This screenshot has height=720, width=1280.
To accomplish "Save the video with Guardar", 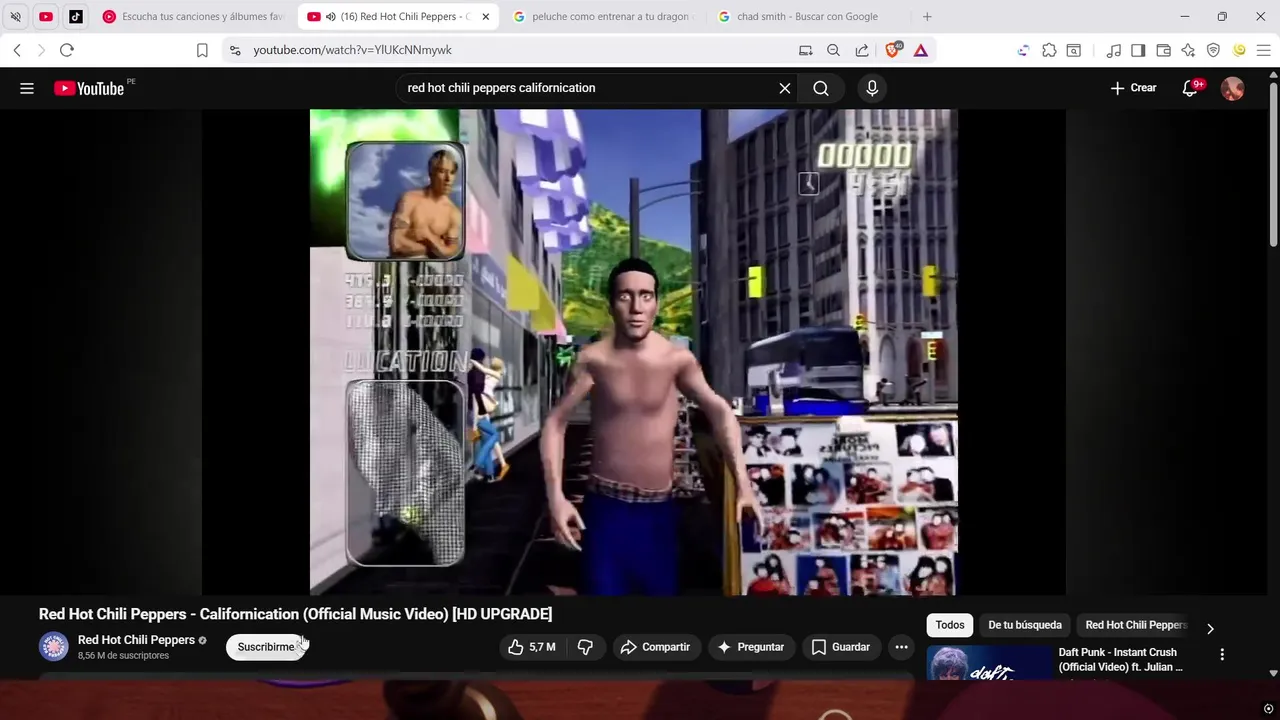I will [x=841, y=647].
